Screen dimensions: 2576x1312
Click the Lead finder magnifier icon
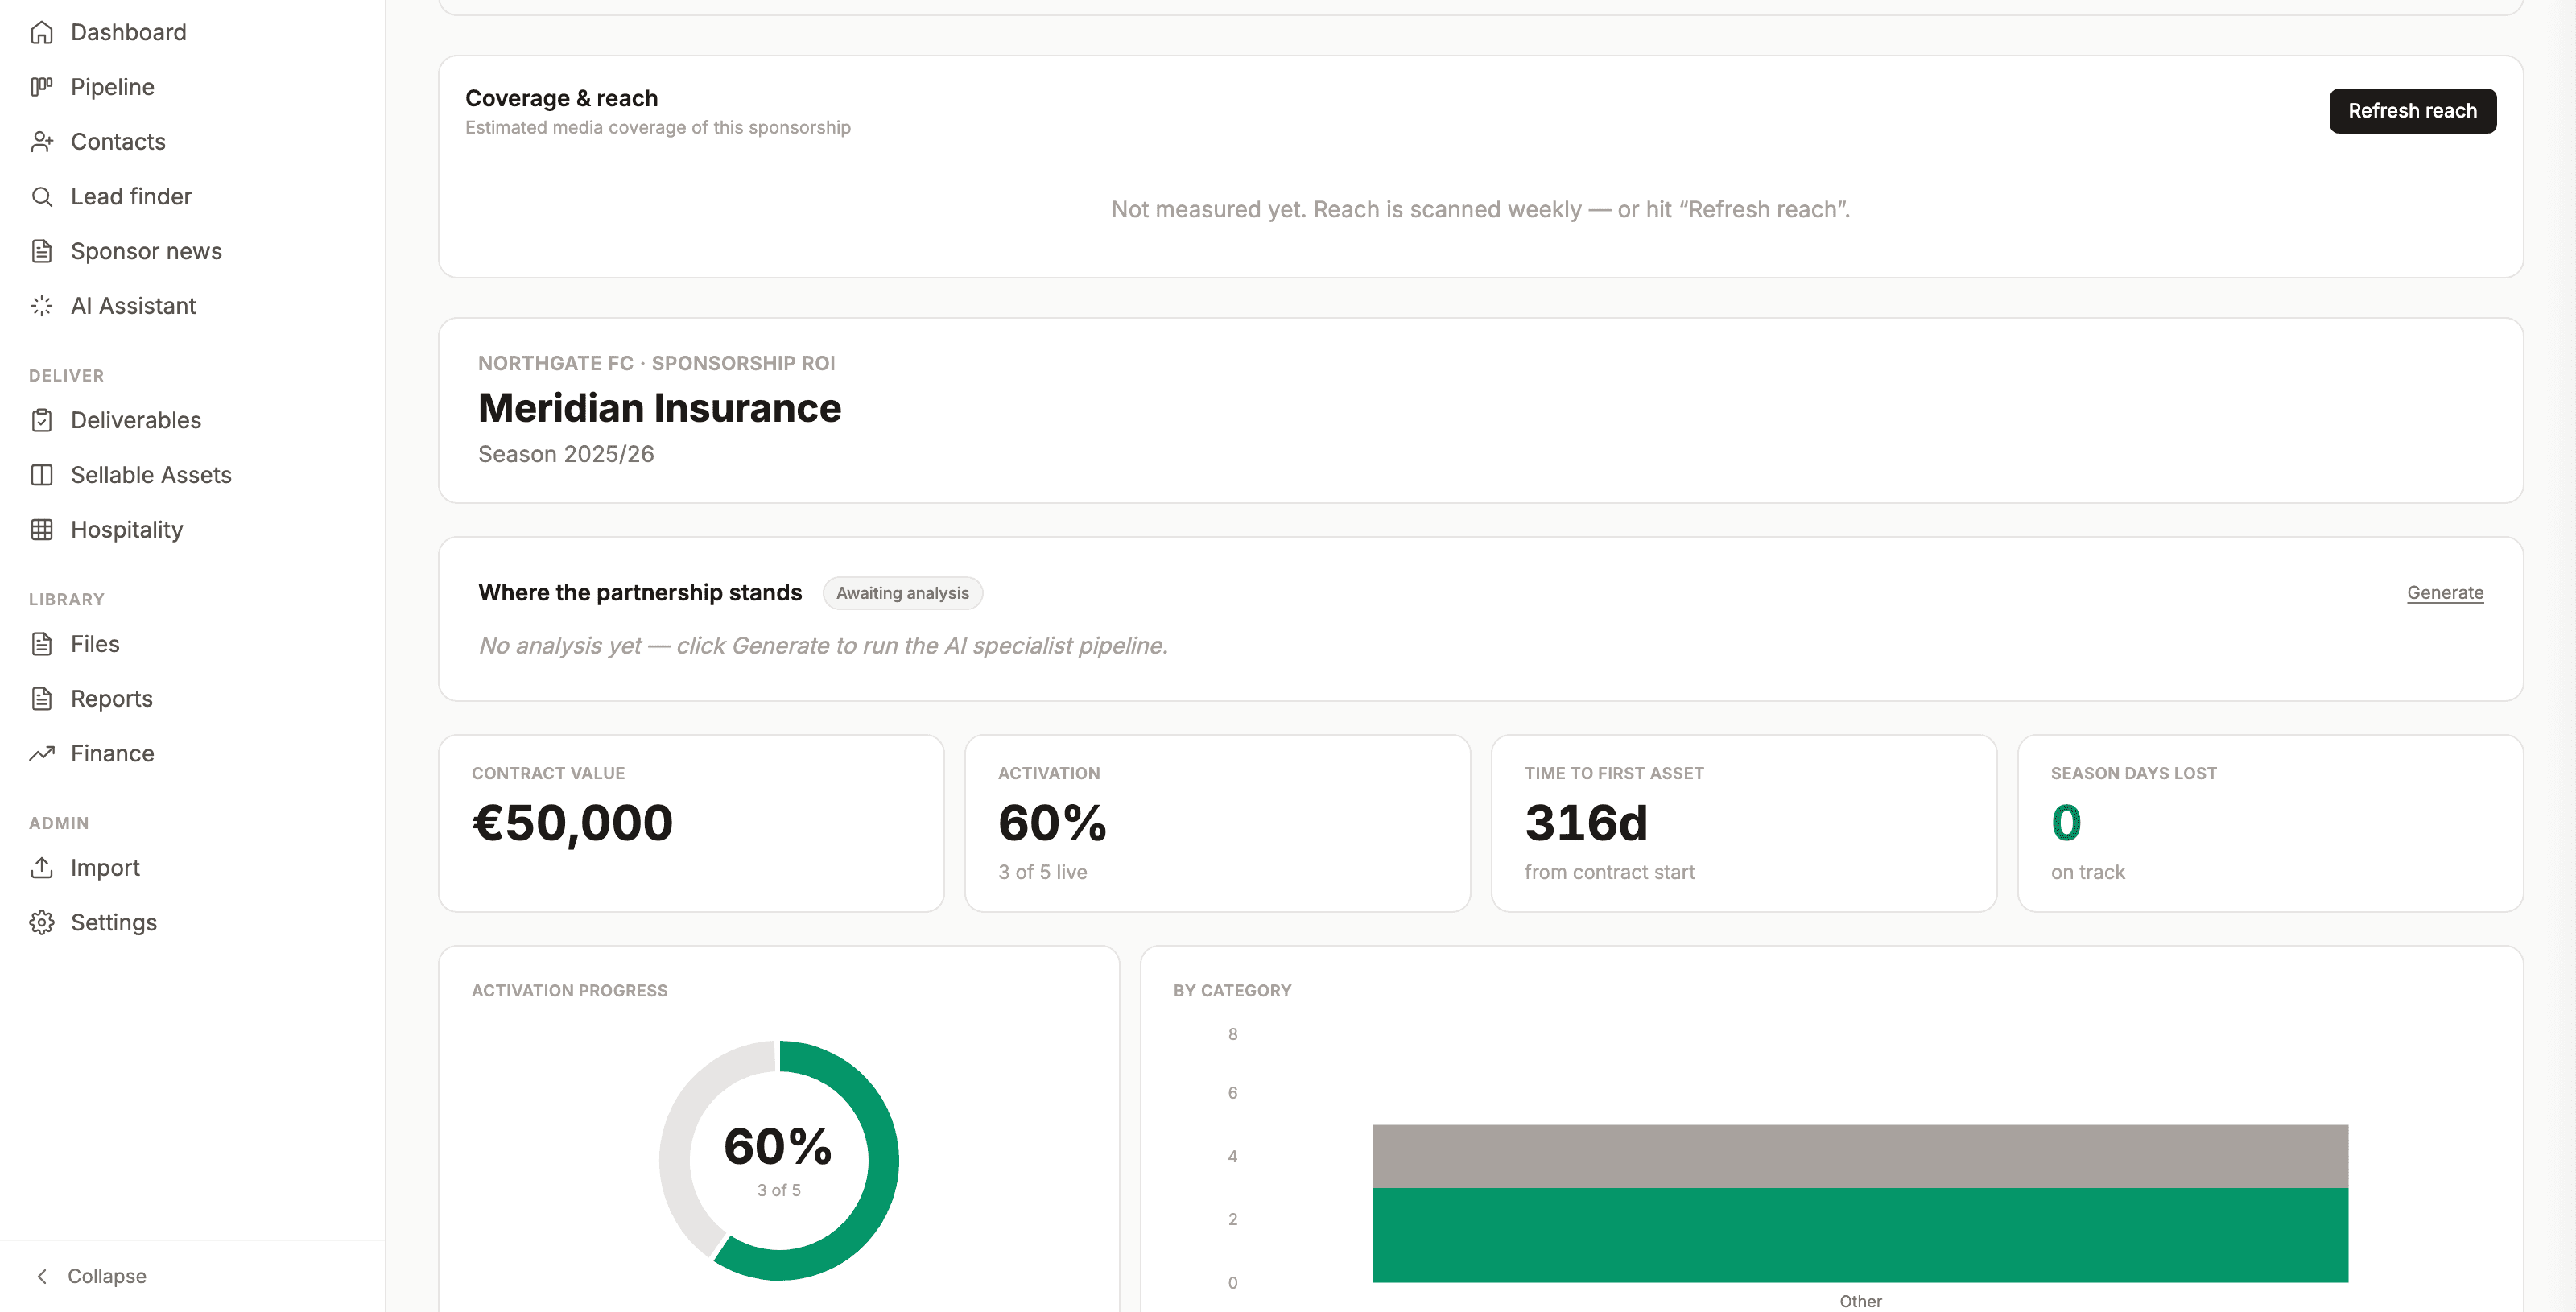click(41, 197)
